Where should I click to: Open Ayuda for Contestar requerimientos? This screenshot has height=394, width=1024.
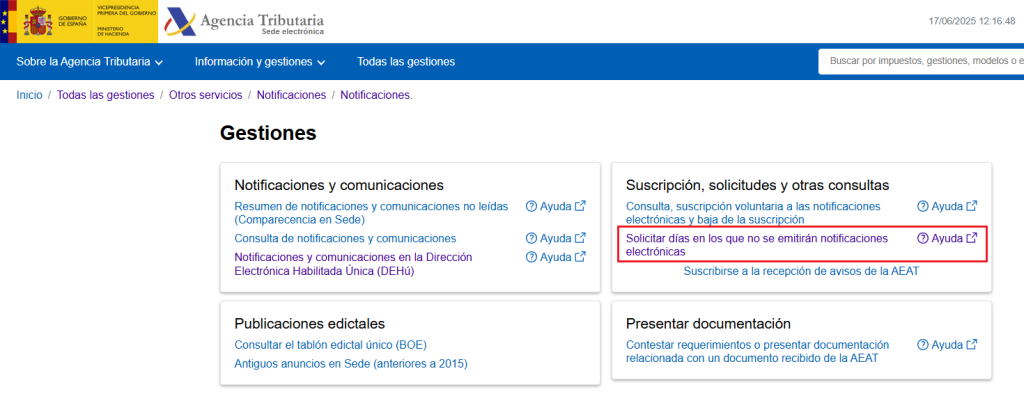(x=947, y=345)
